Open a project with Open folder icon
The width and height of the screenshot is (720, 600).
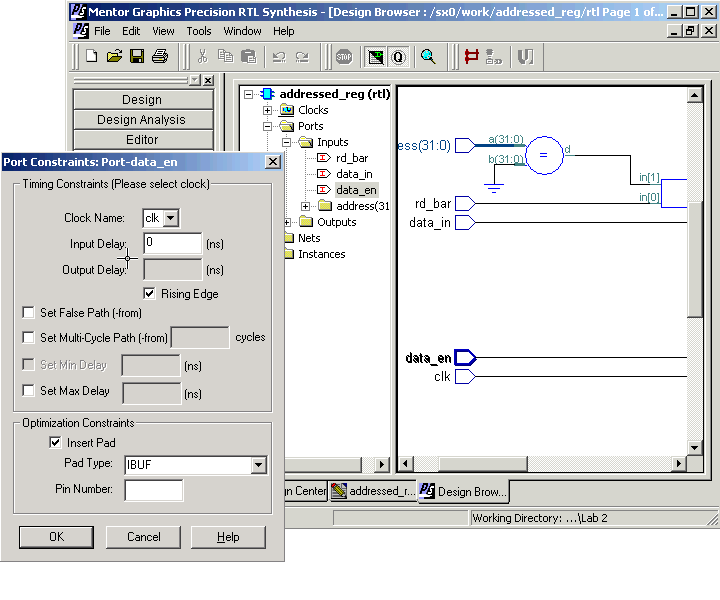[114, 56]
